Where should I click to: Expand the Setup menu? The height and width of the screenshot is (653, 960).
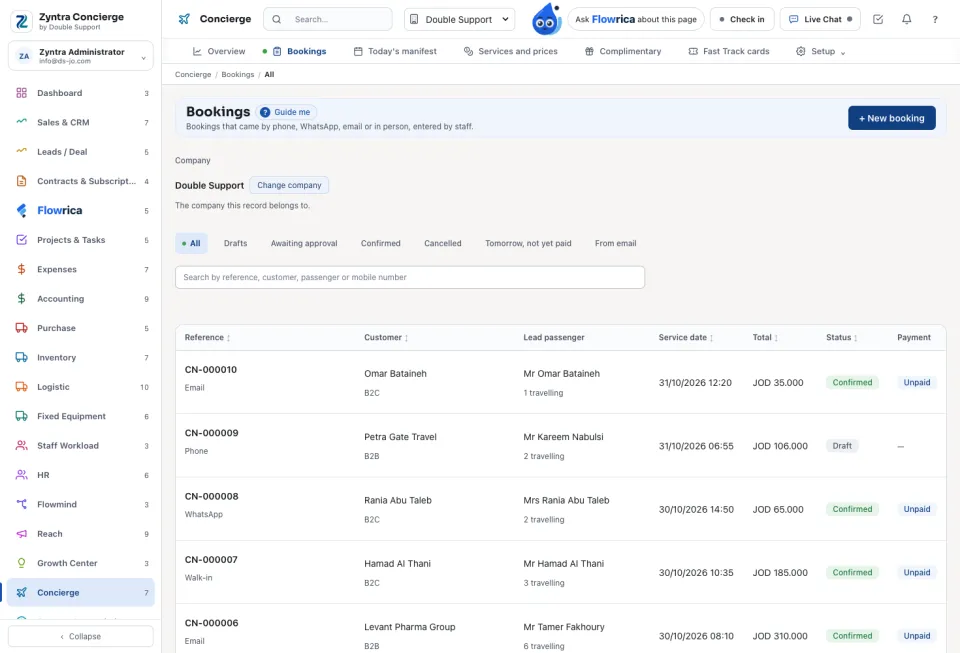pyautogui.click(x=820, y=51)
